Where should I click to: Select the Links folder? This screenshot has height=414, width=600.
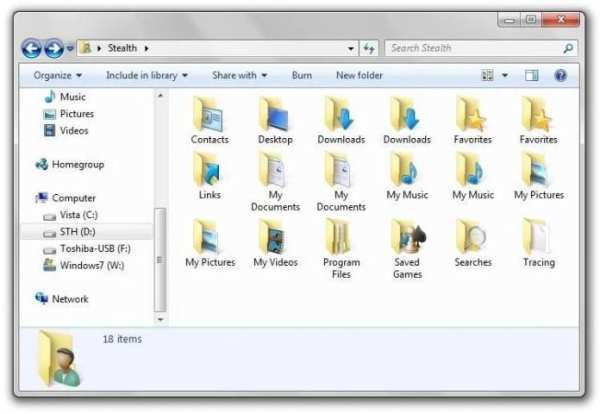click(210, 176)
